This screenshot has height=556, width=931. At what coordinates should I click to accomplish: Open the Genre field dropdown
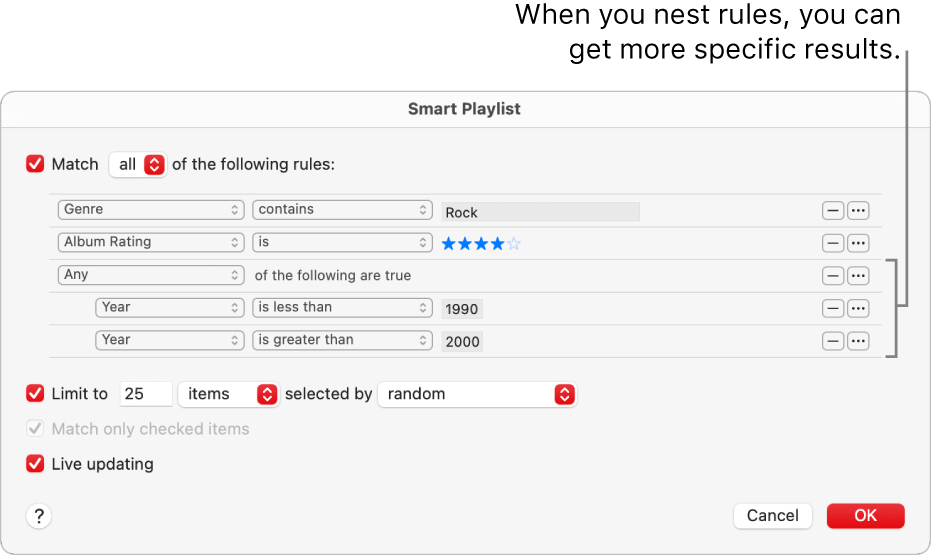(151, 210)
